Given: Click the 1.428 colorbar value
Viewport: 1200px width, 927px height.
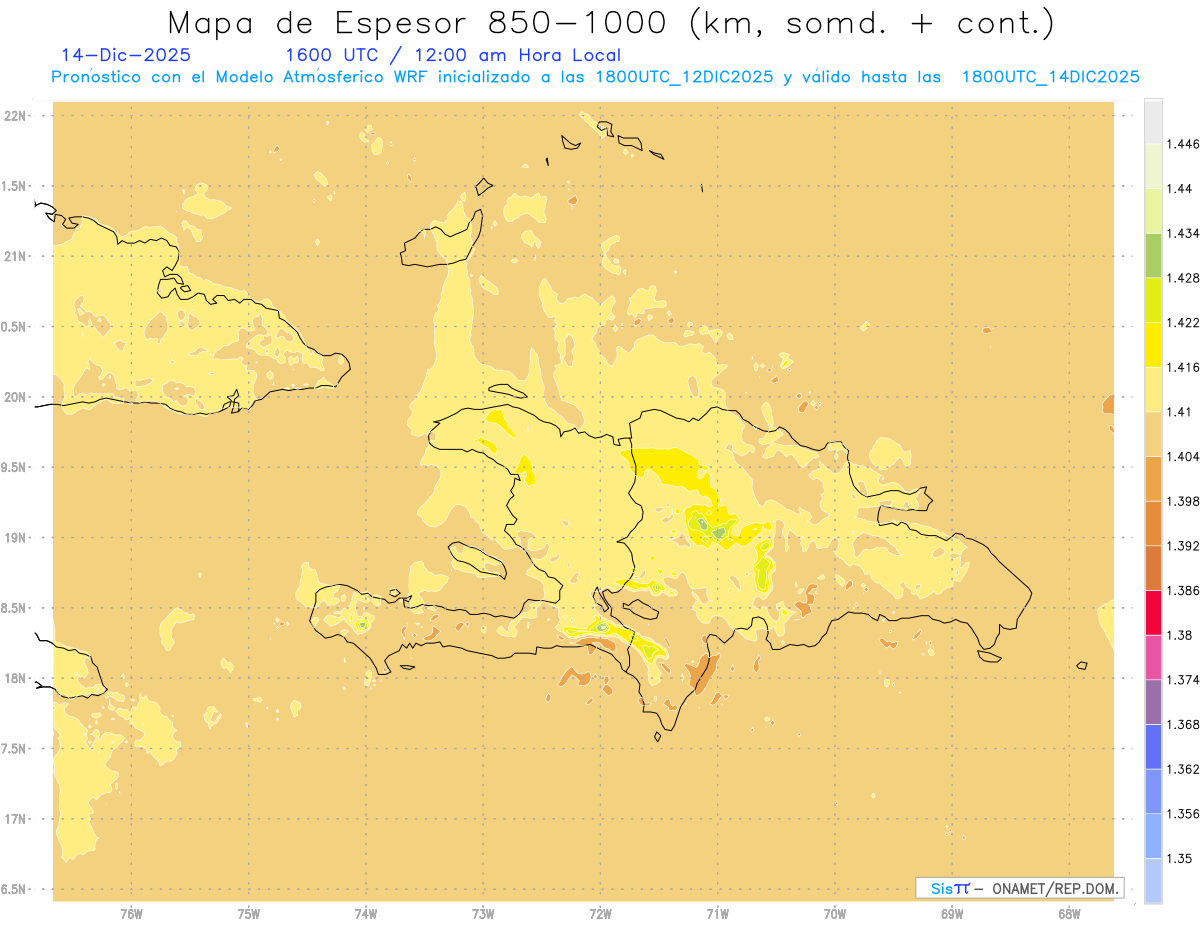Looking at the screenshot, I should pos(1185,278).
